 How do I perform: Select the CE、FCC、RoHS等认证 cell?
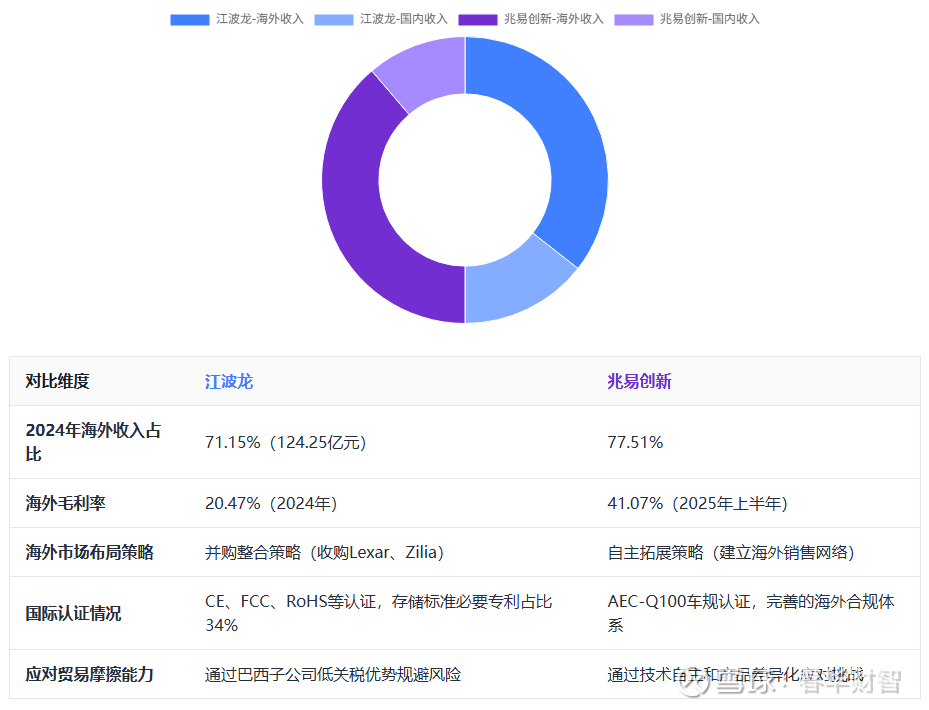pyautogui.click(x=379, y=613)
